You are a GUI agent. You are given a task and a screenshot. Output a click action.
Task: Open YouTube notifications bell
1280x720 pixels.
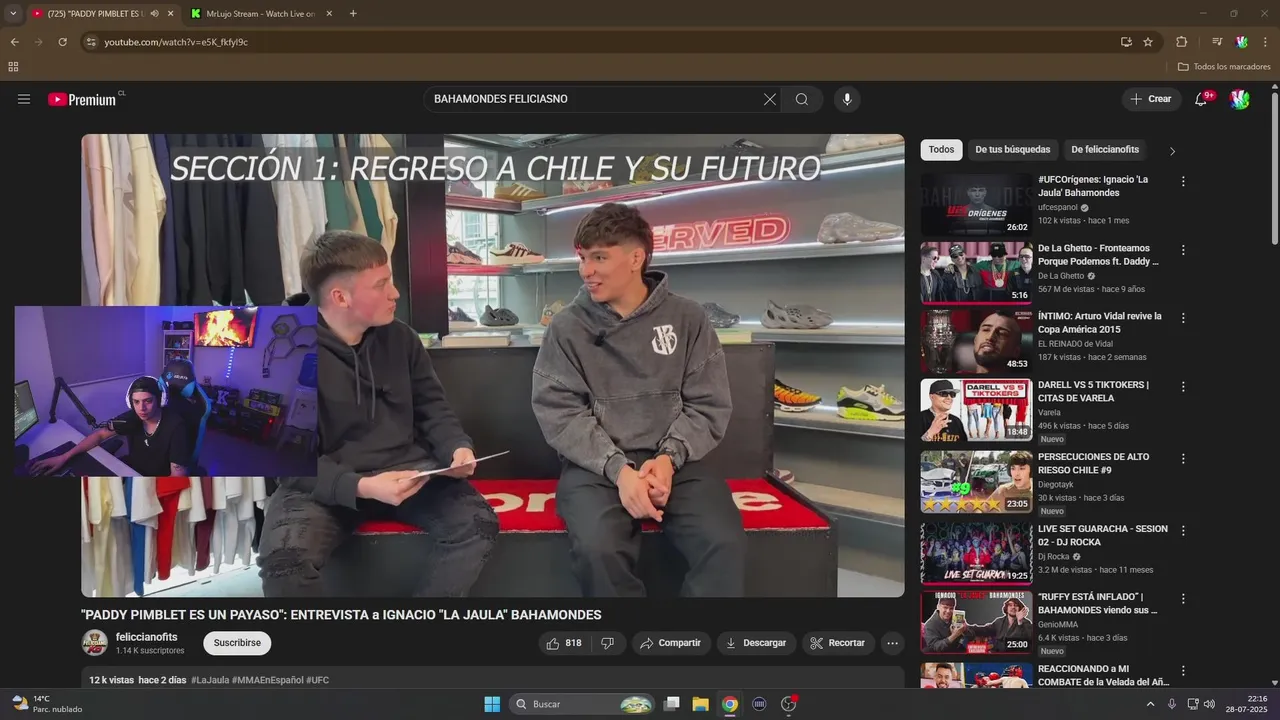[1201, 99]
